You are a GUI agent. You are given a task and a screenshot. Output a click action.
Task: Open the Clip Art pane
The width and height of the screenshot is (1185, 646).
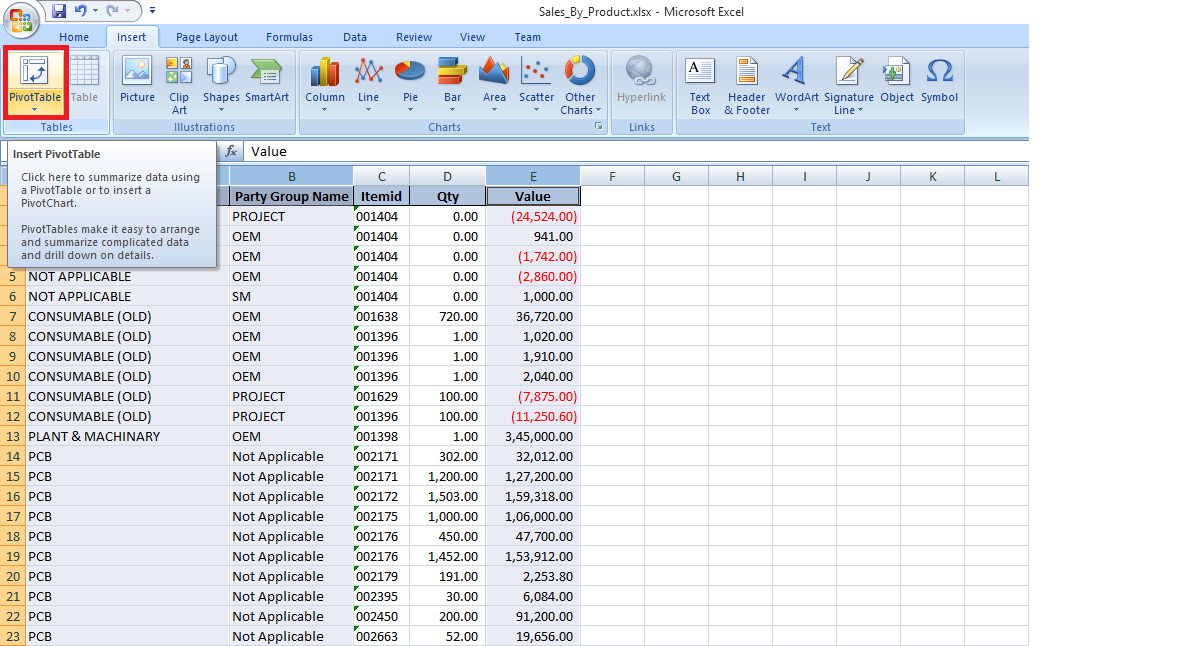click(x=179, y=85)
